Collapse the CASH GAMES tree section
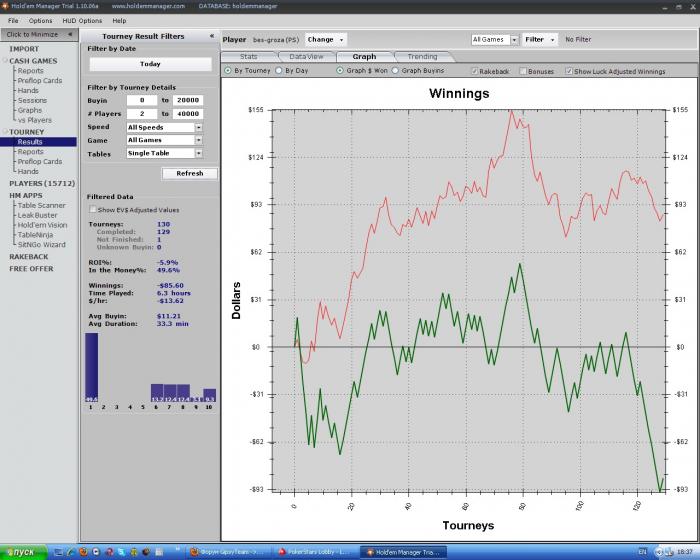The image size is (700, 560). tap(6, 60)
